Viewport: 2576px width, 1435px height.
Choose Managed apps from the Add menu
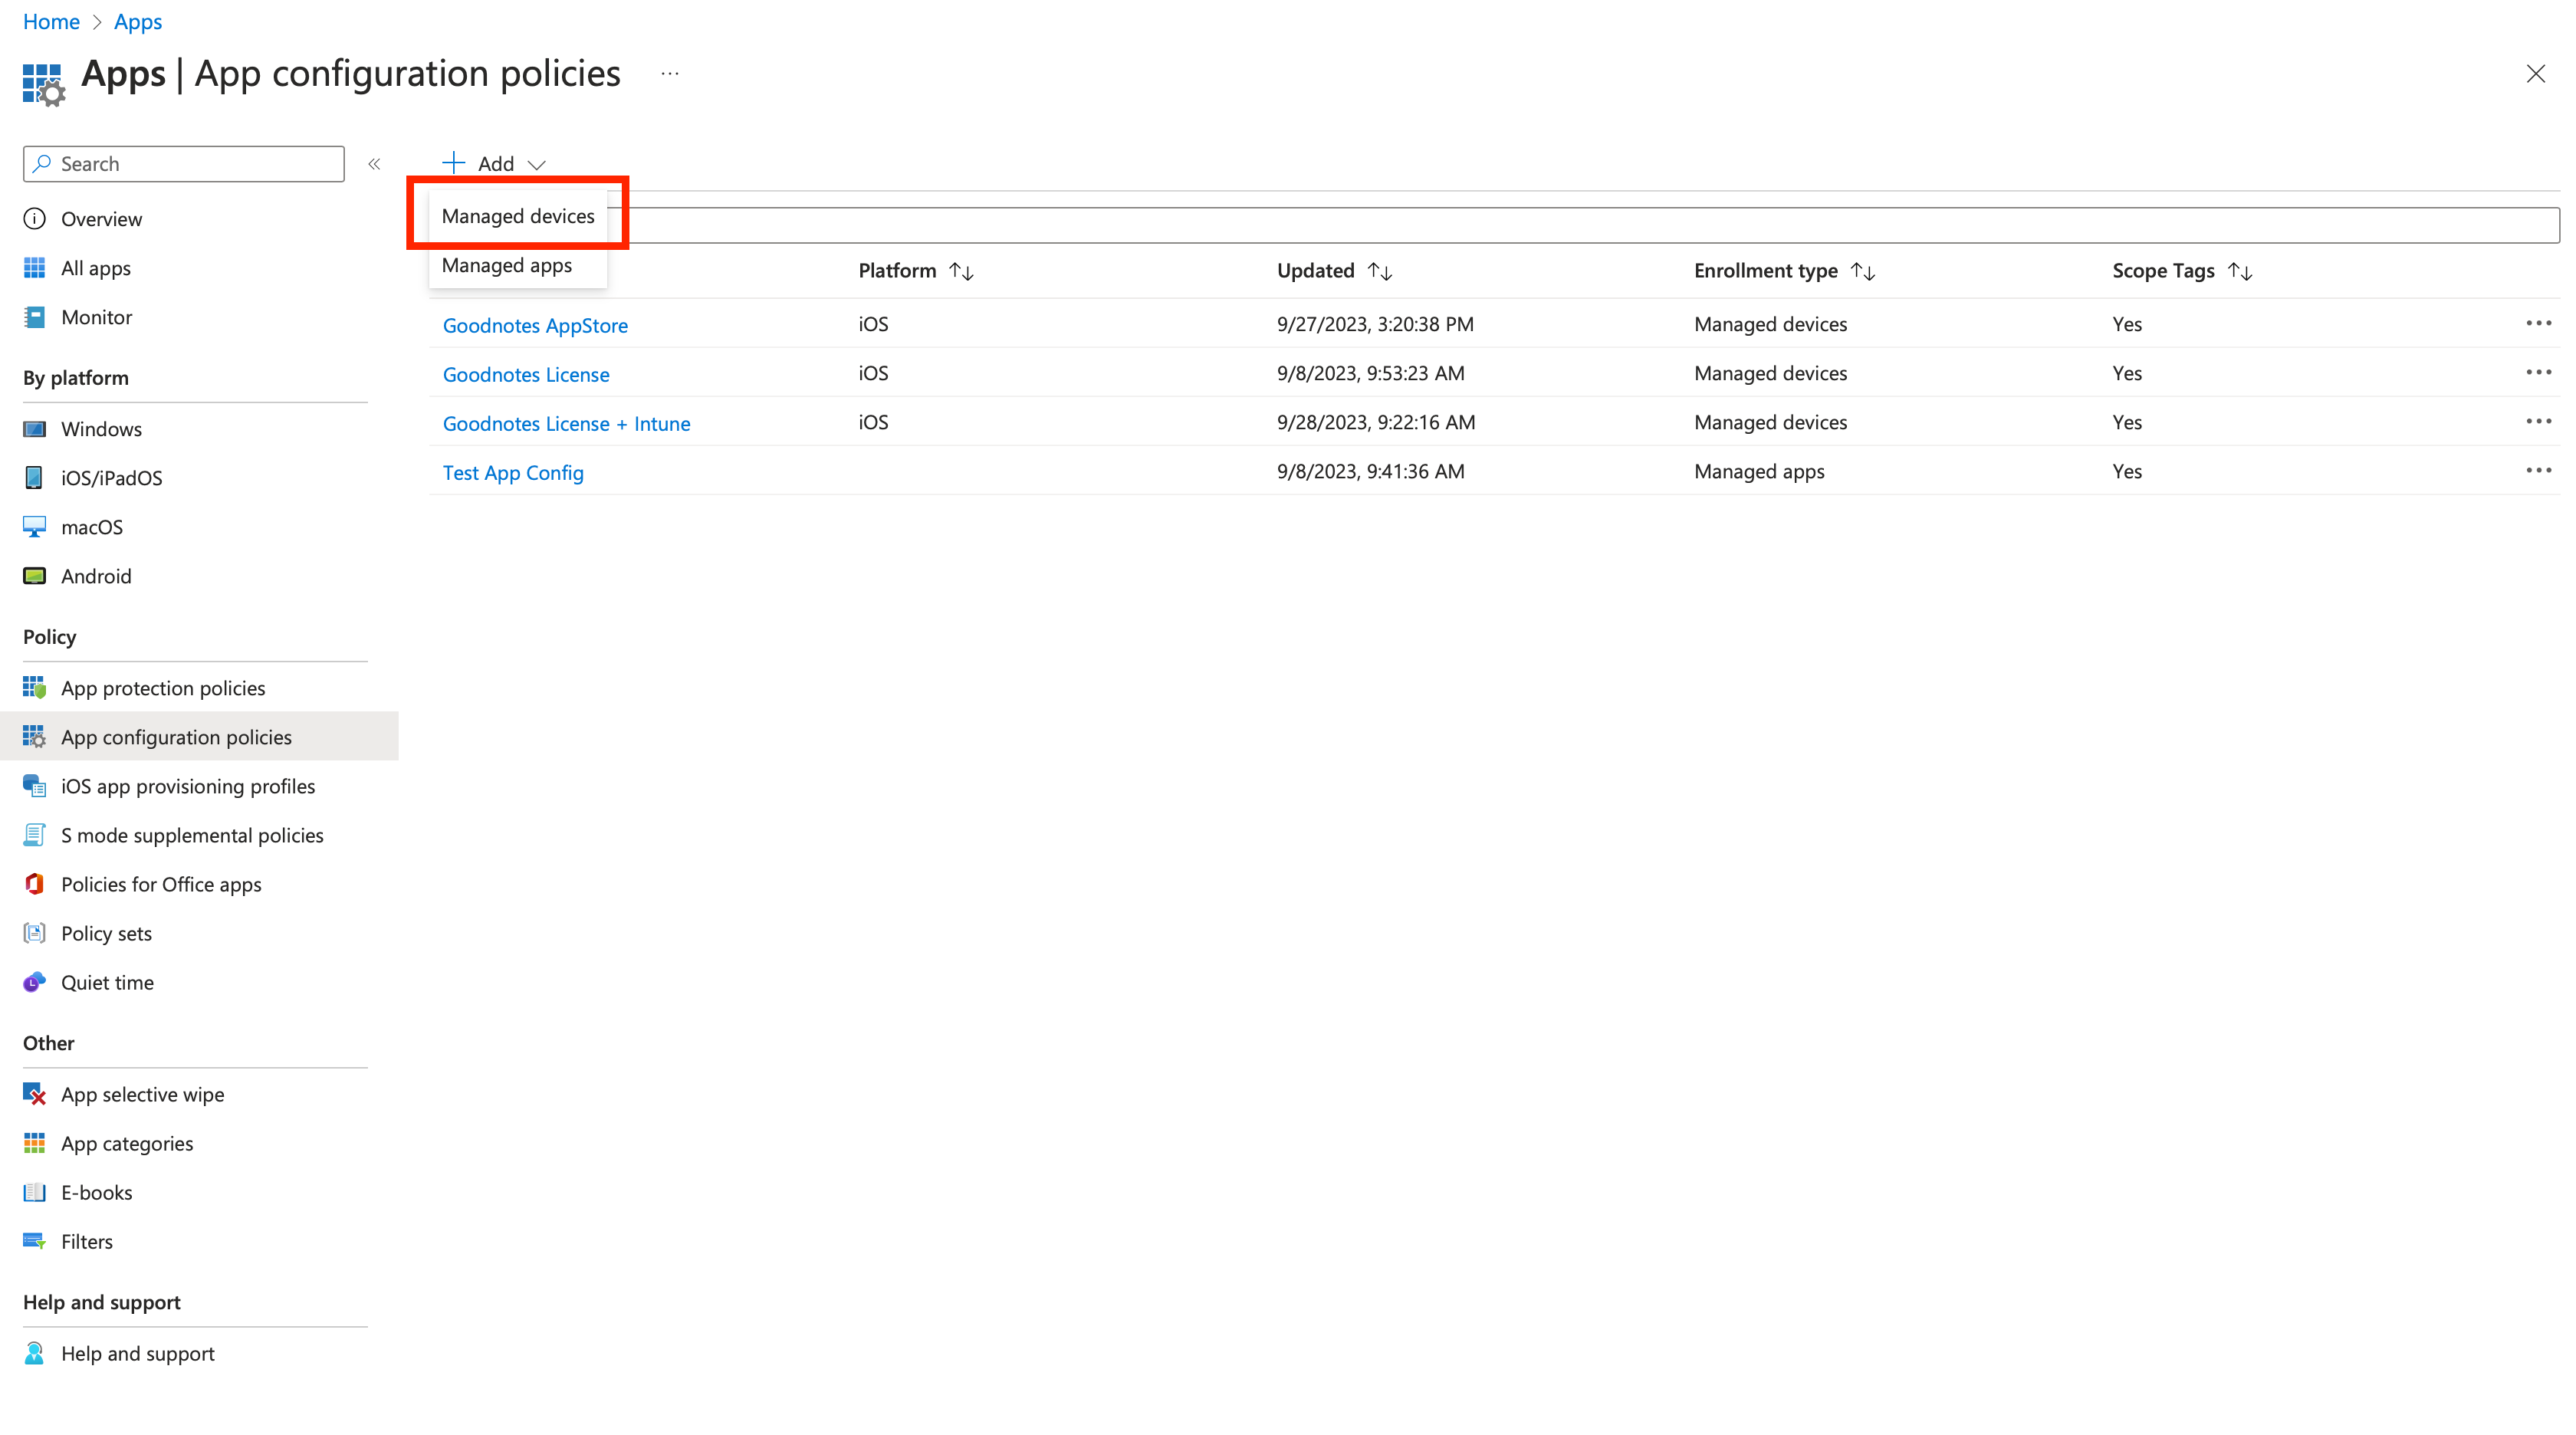point(506,265)
